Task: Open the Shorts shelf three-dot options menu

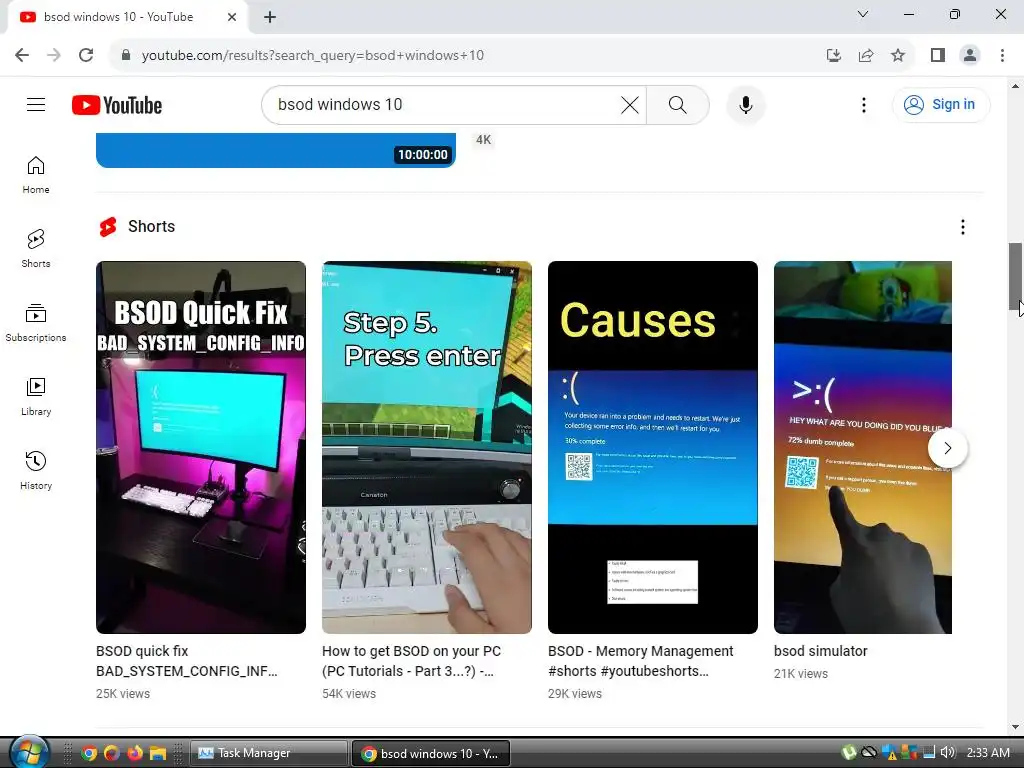Action: click(962, 227)
